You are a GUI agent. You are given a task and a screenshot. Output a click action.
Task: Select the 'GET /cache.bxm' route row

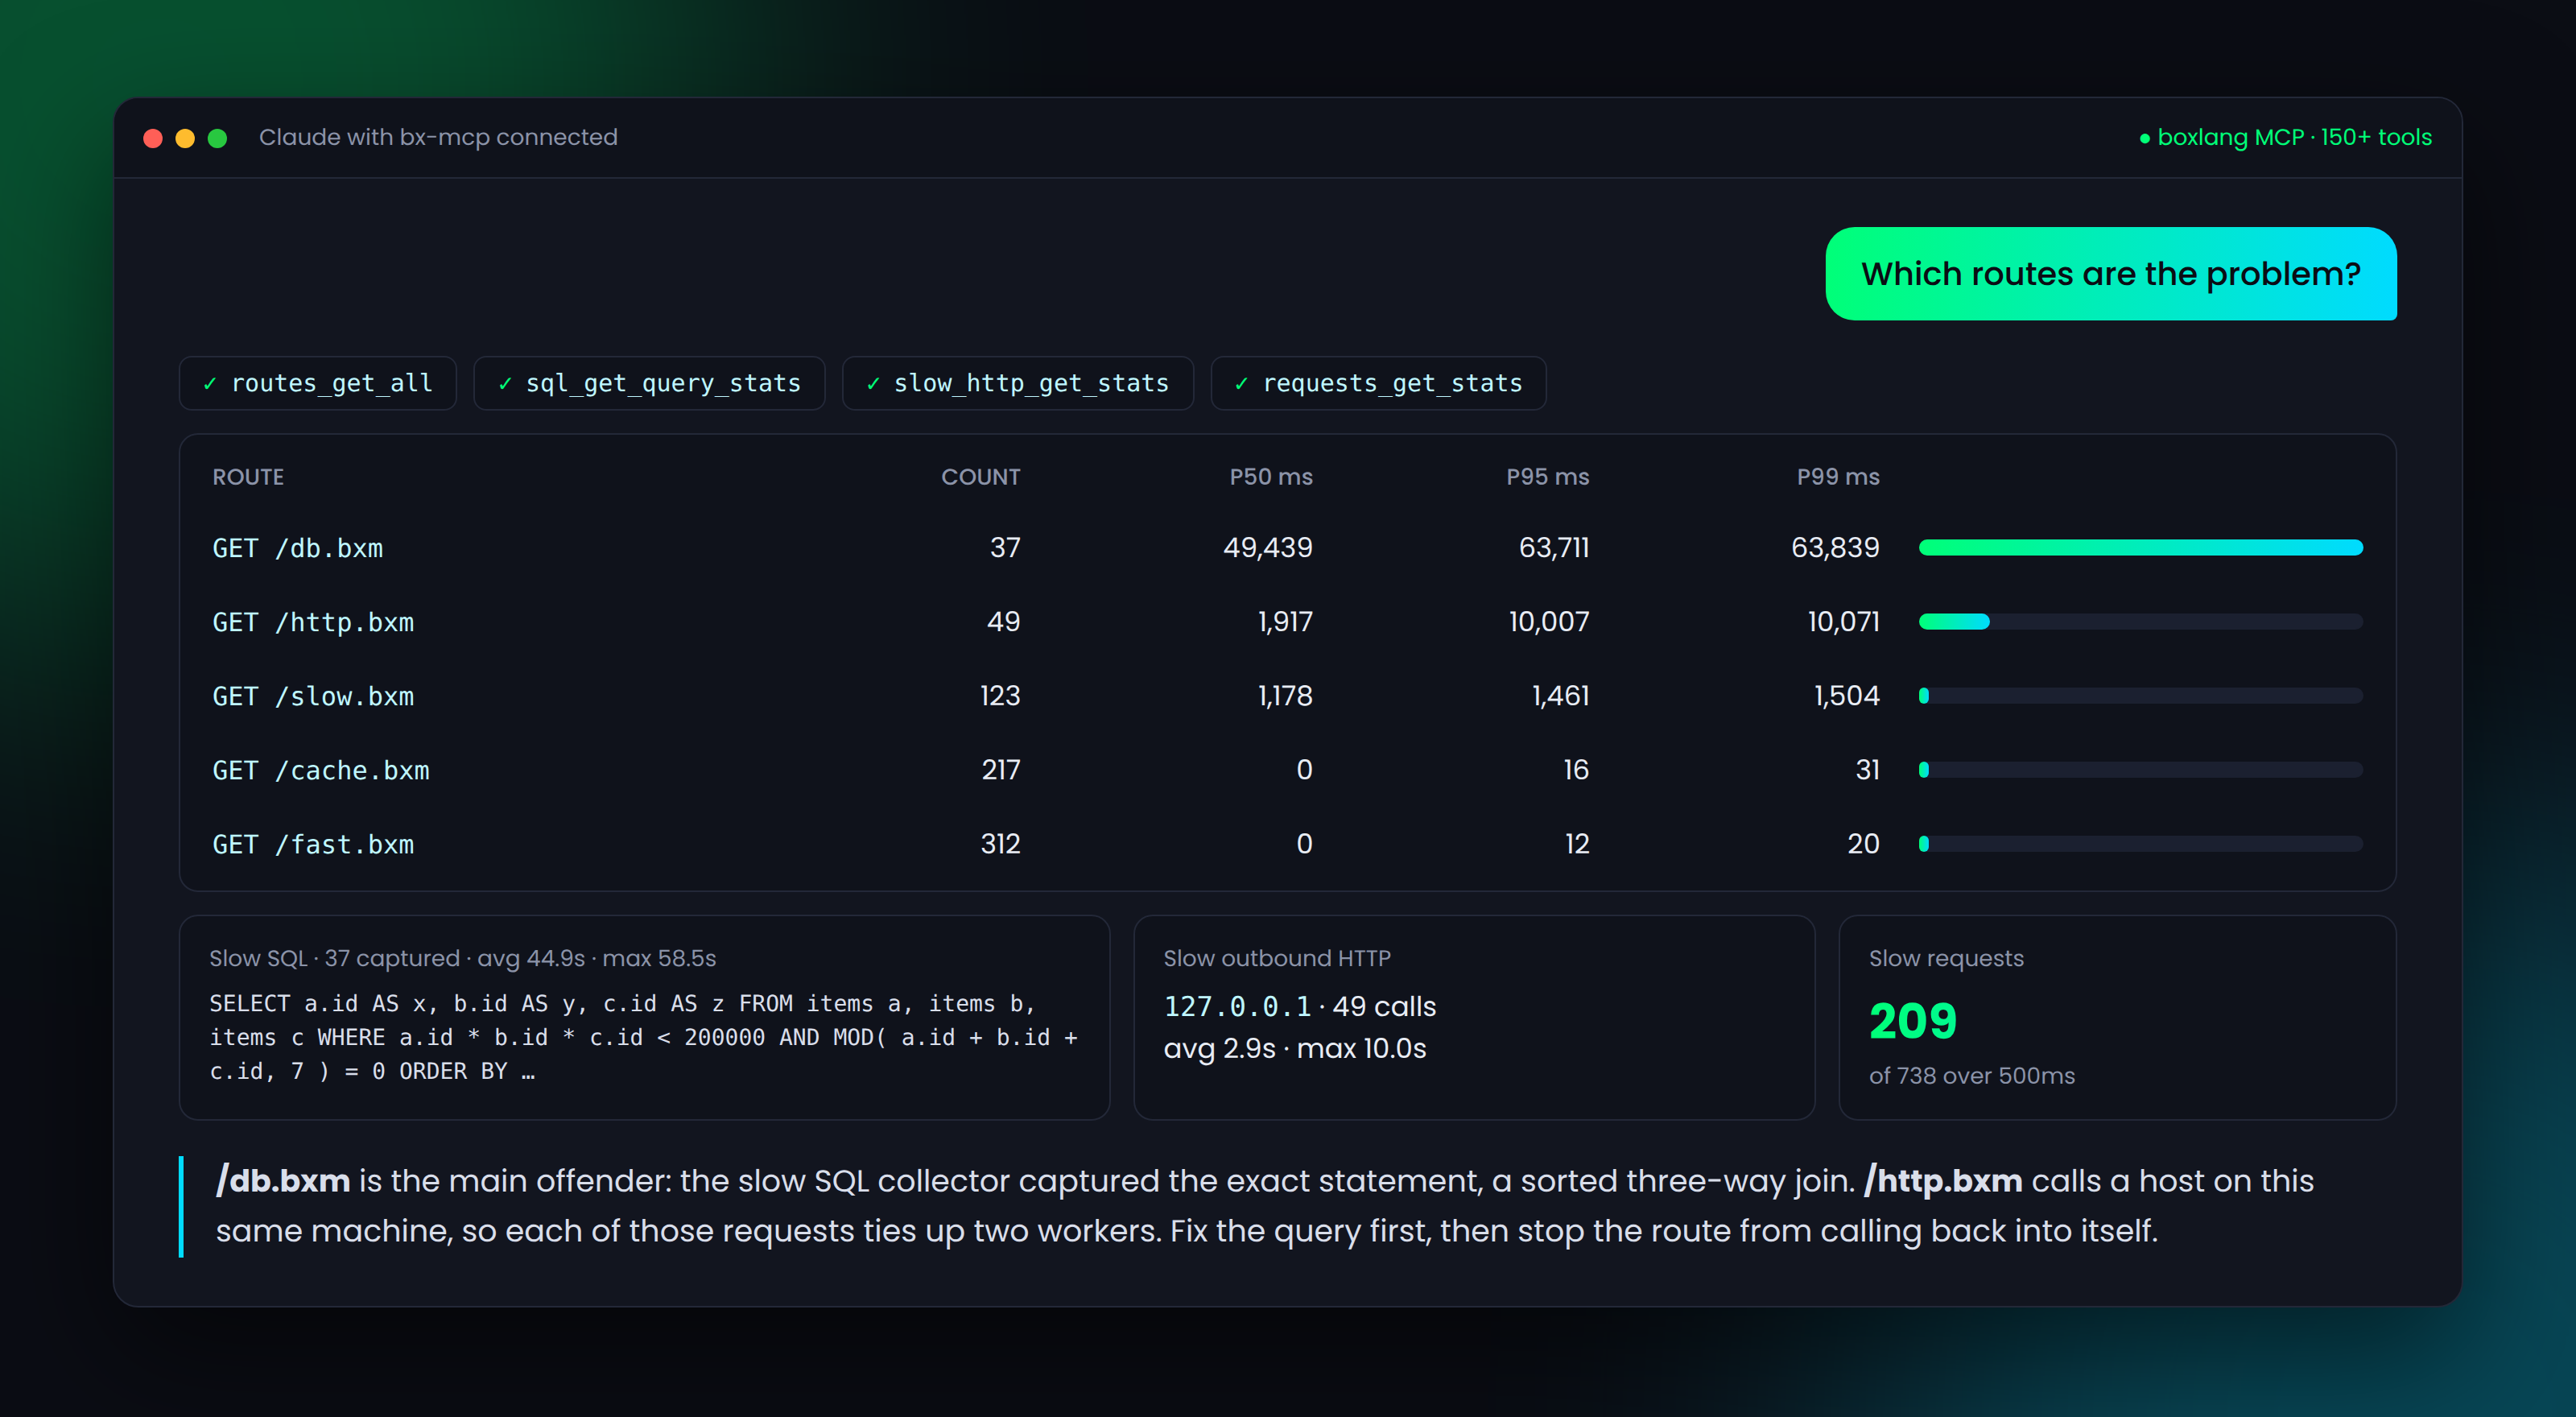coord(1287,770)
